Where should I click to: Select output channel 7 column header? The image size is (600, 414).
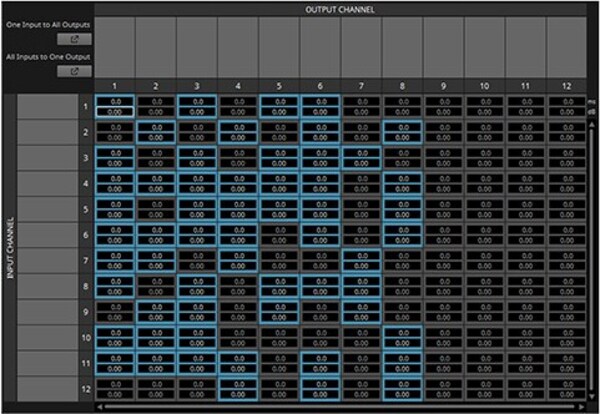coord(362,87)
